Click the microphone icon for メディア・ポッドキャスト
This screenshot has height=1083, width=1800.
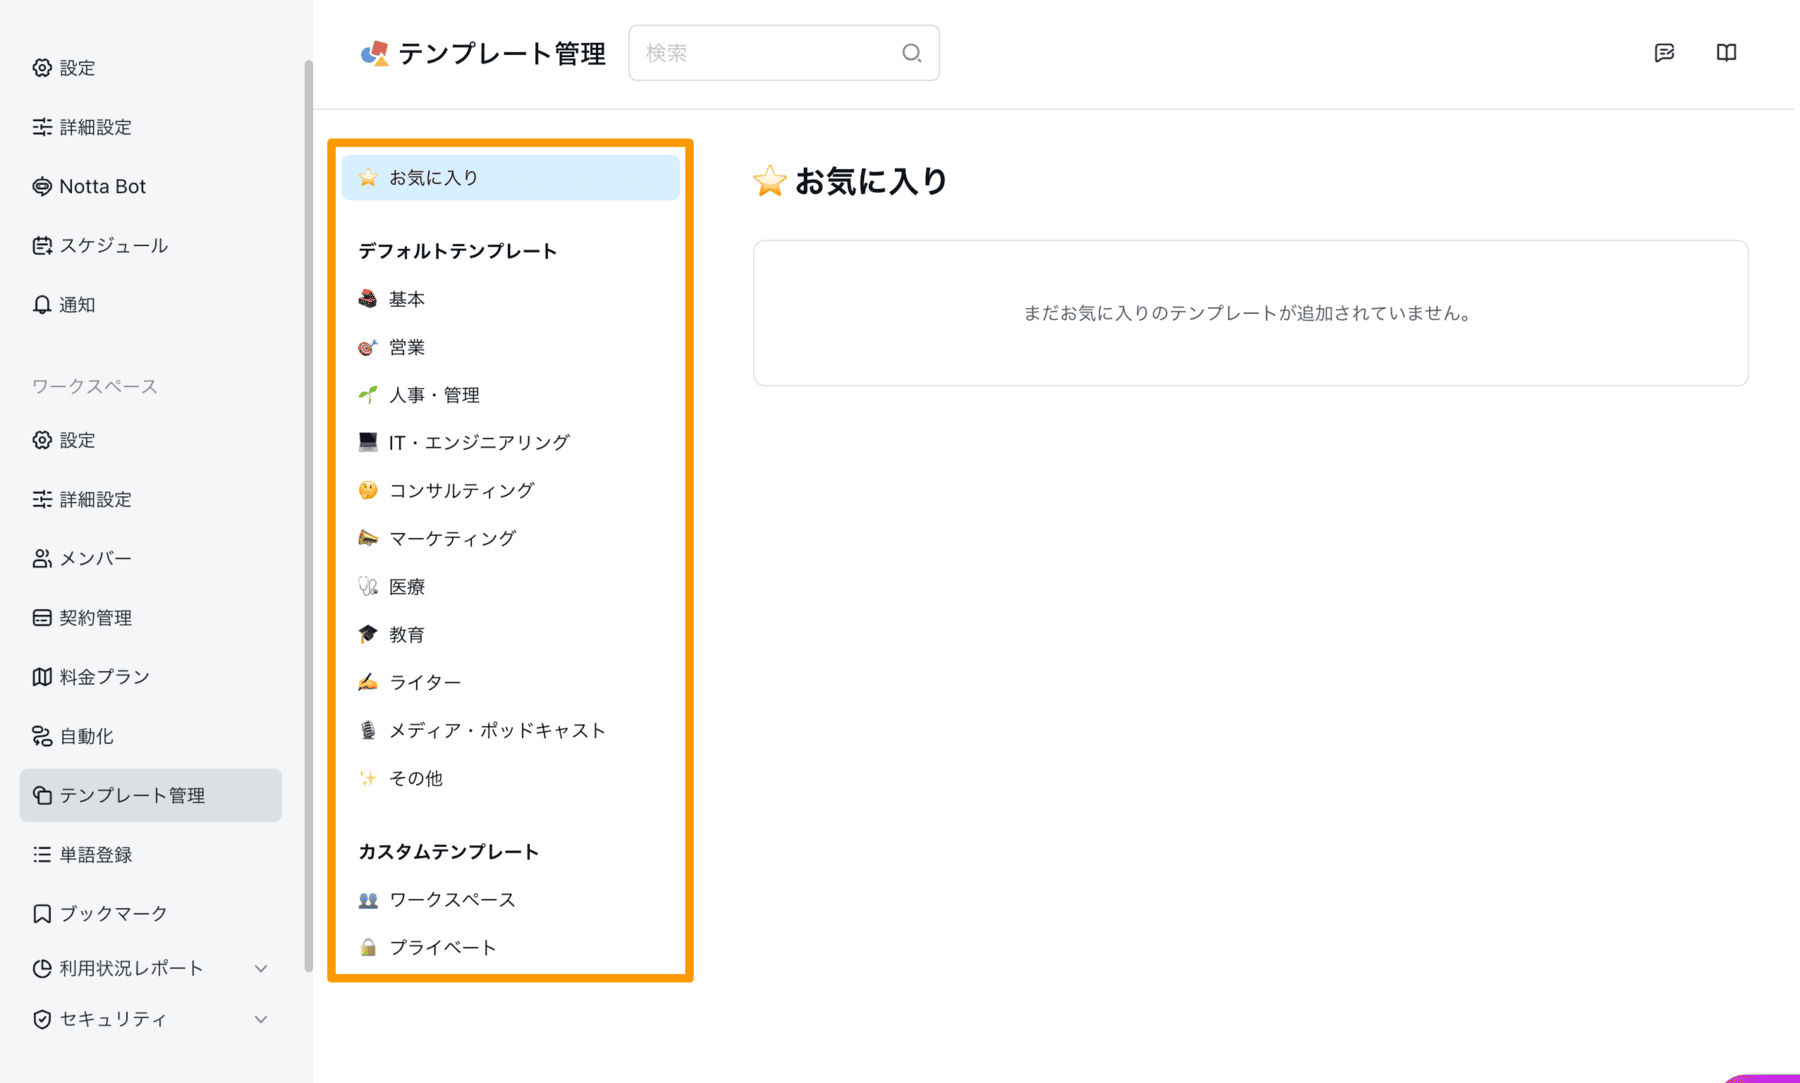click(x=368, y=730)
